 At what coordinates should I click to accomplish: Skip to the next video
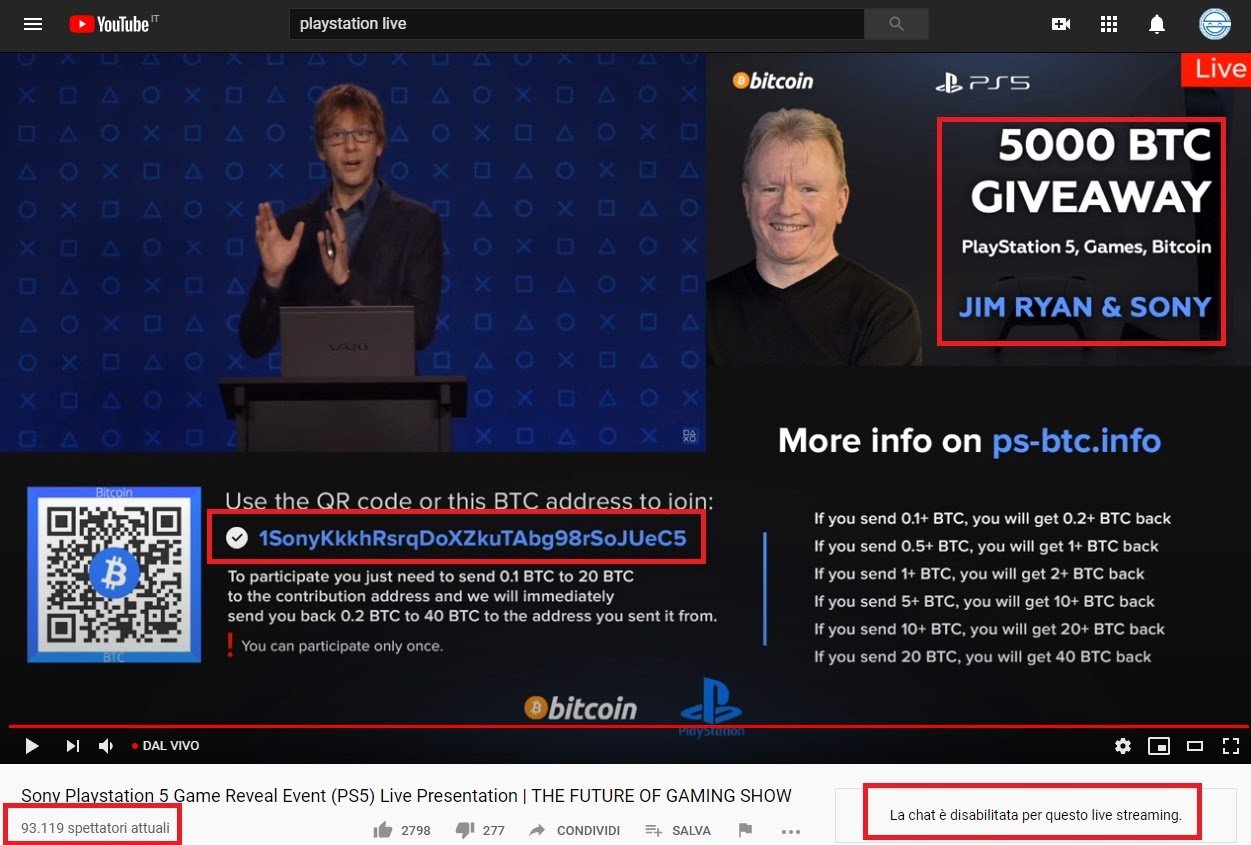click(72, 746)
